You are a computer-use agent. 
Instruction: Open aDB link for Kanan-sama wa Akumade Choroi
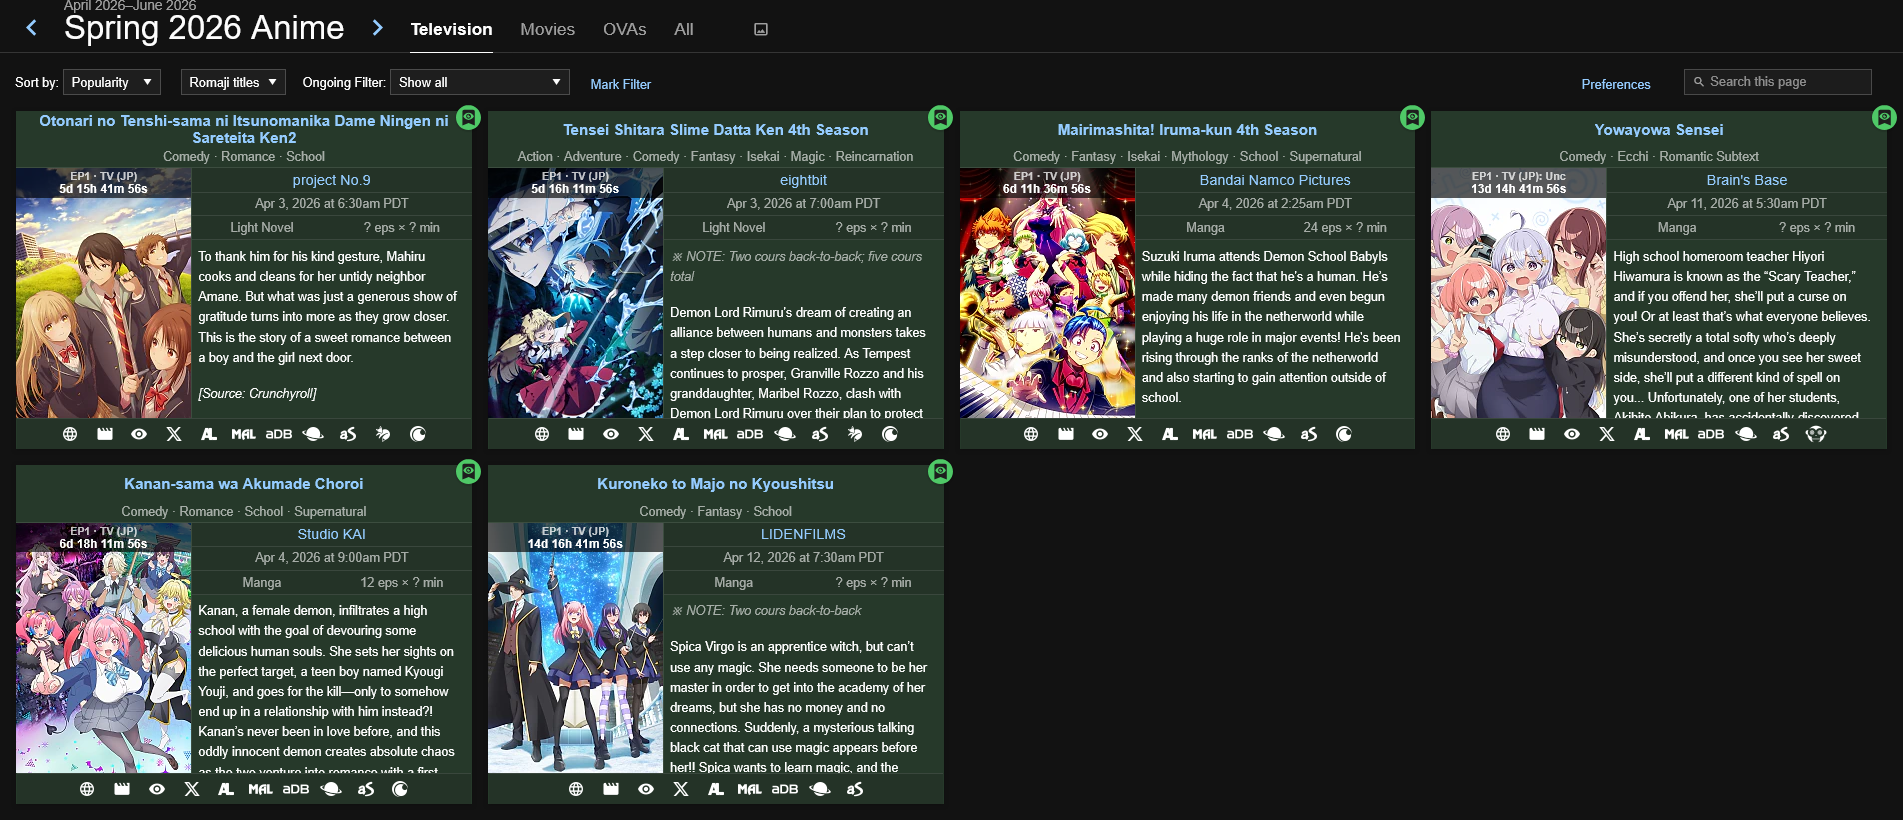(x=296, y=789)
